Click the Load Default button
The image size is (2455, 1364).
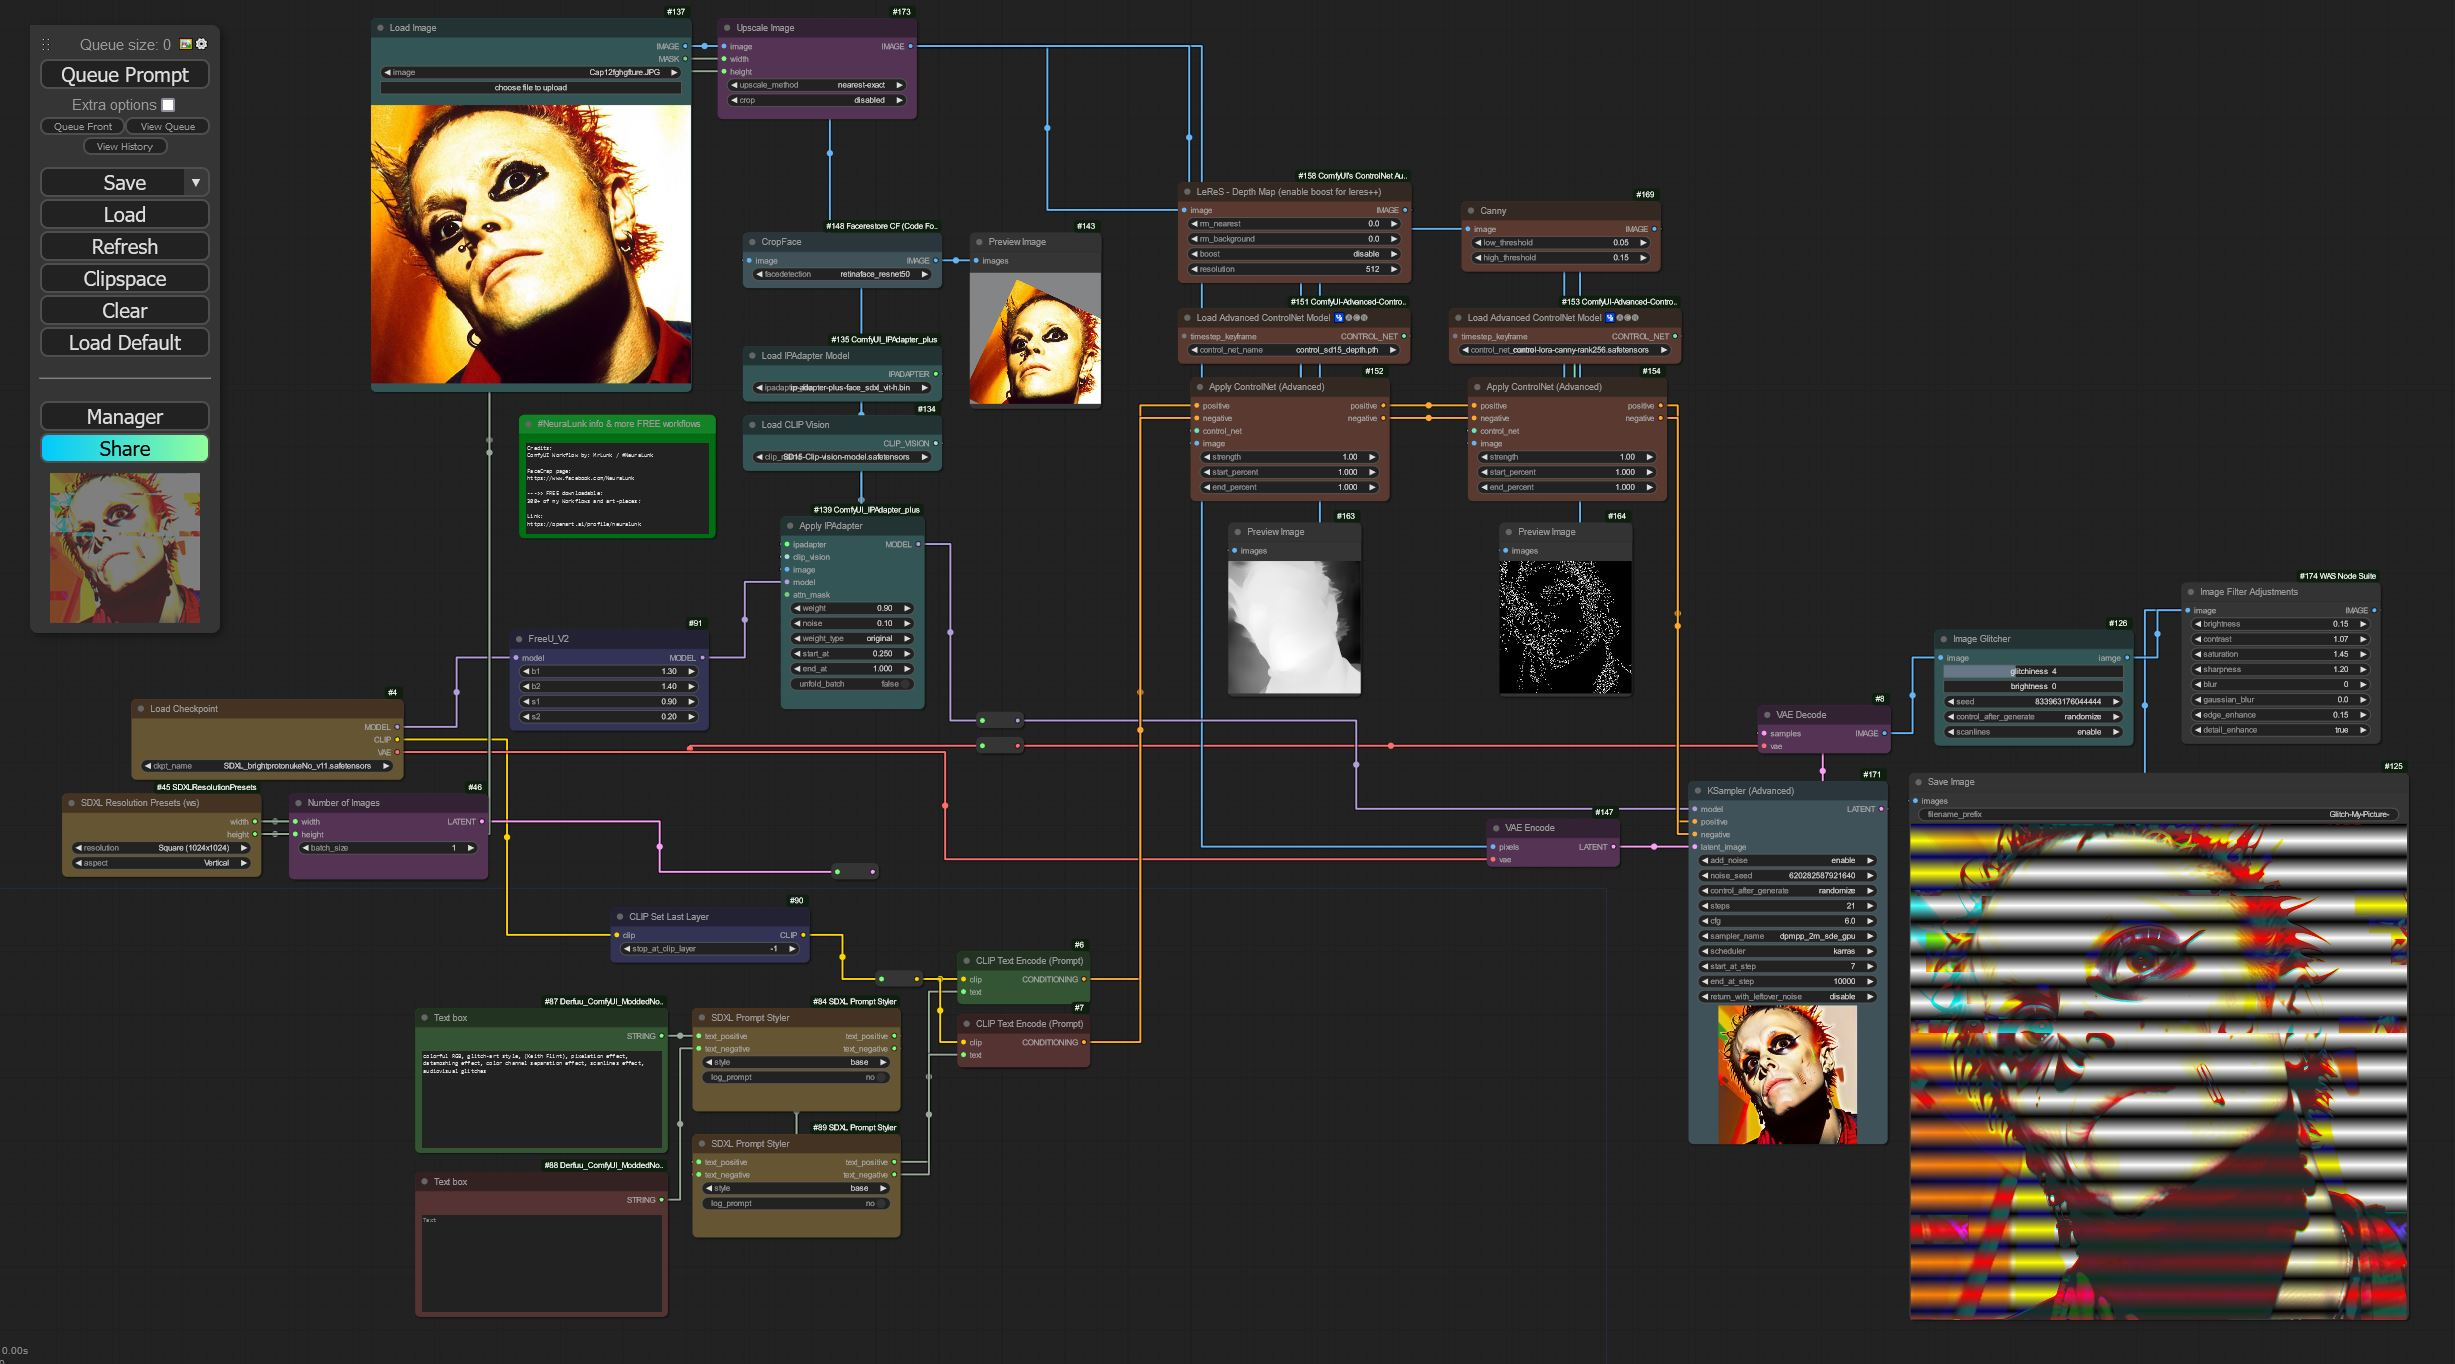pos(124,342)
